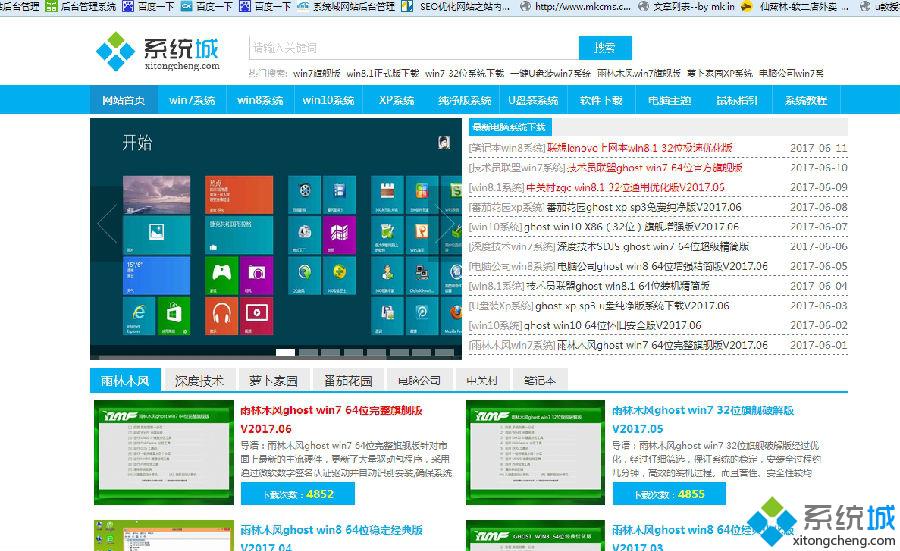
Task: Open the XP系统 navigation item
Action: 397,100
